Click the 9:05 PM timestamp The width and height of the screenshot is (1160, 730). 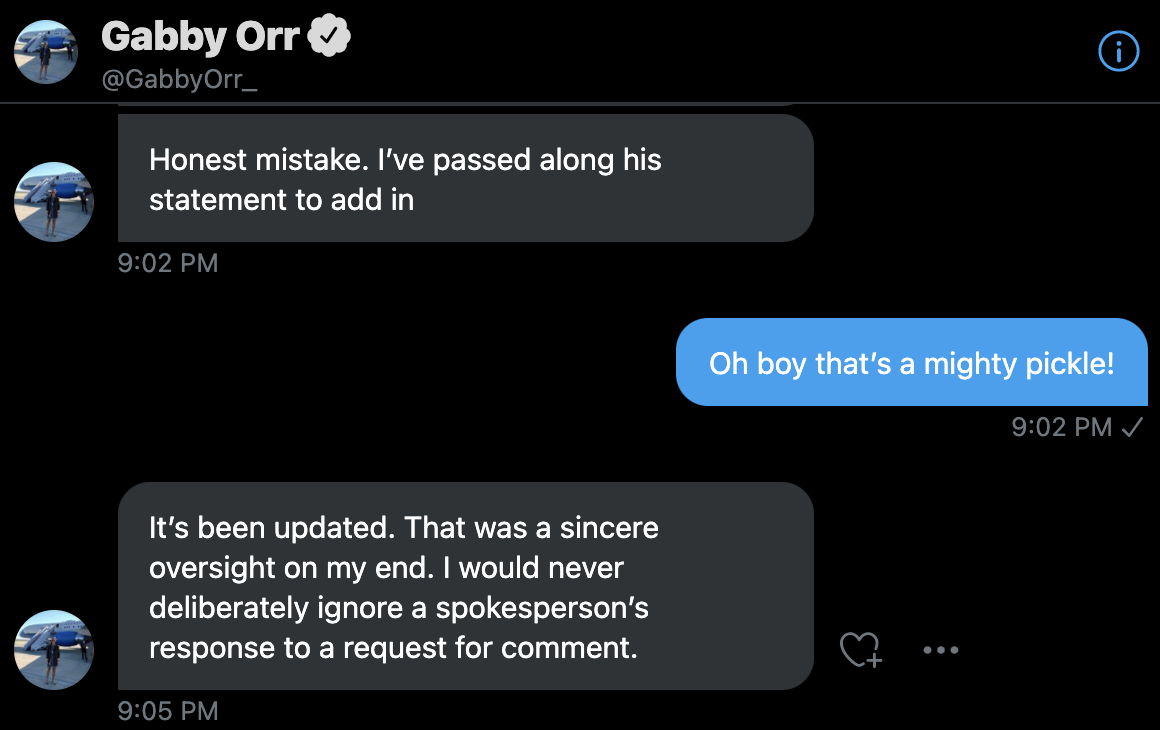click(x=167, y=711)
